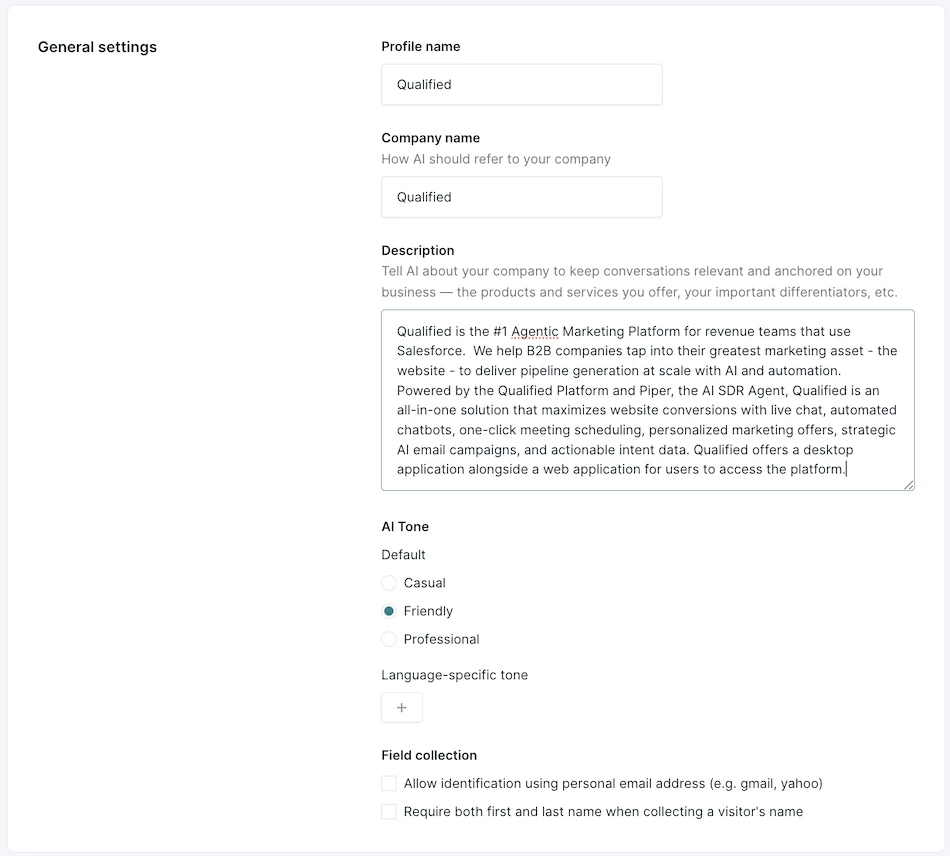Screen dimensions: 950x856
Task: Select the Friendly tone radio button
Action: click(389, 611)
